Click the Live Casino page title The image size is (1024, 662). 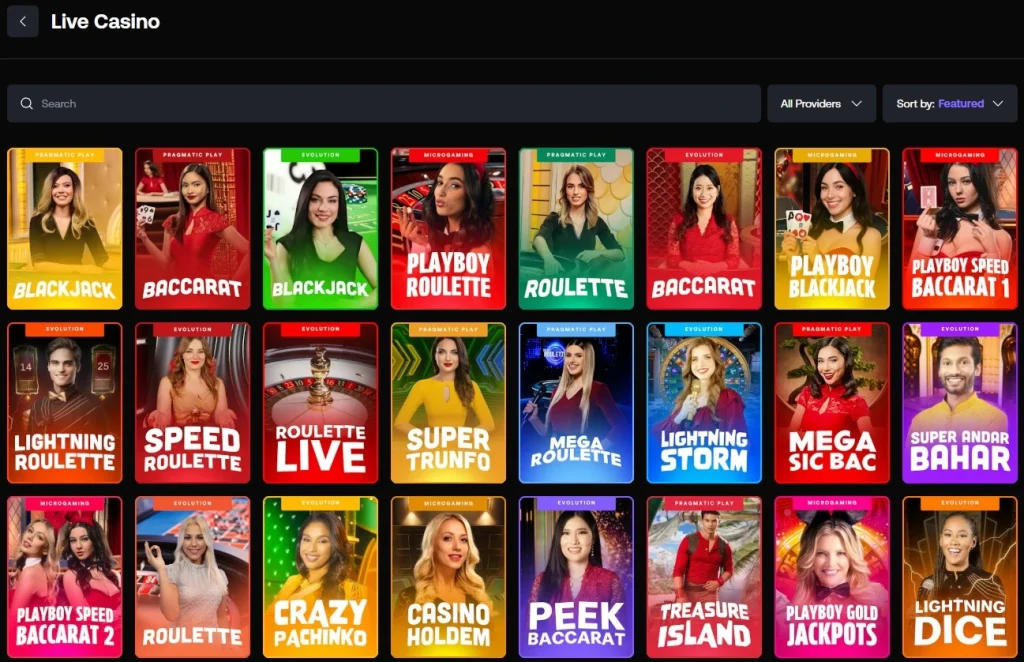[105, 22]
